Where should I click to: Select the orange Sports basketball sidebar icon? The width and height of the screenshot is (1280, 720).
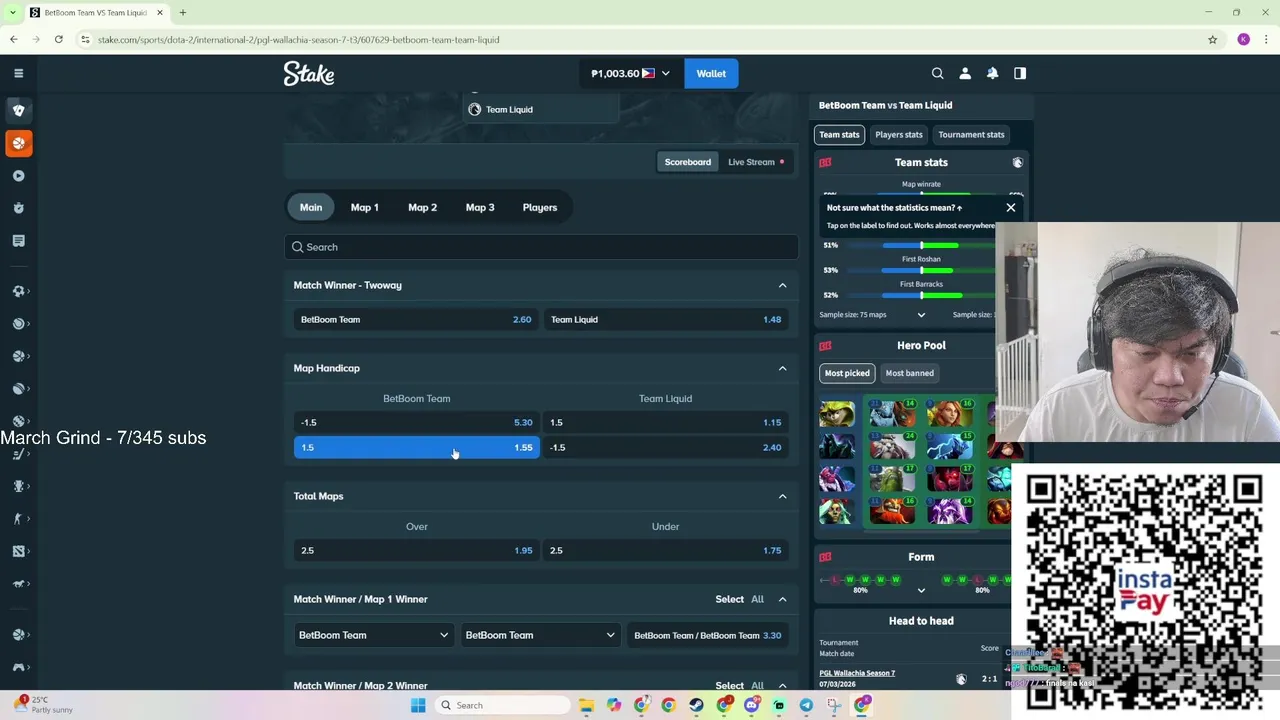pyautogui.click(x=18, y=143)
